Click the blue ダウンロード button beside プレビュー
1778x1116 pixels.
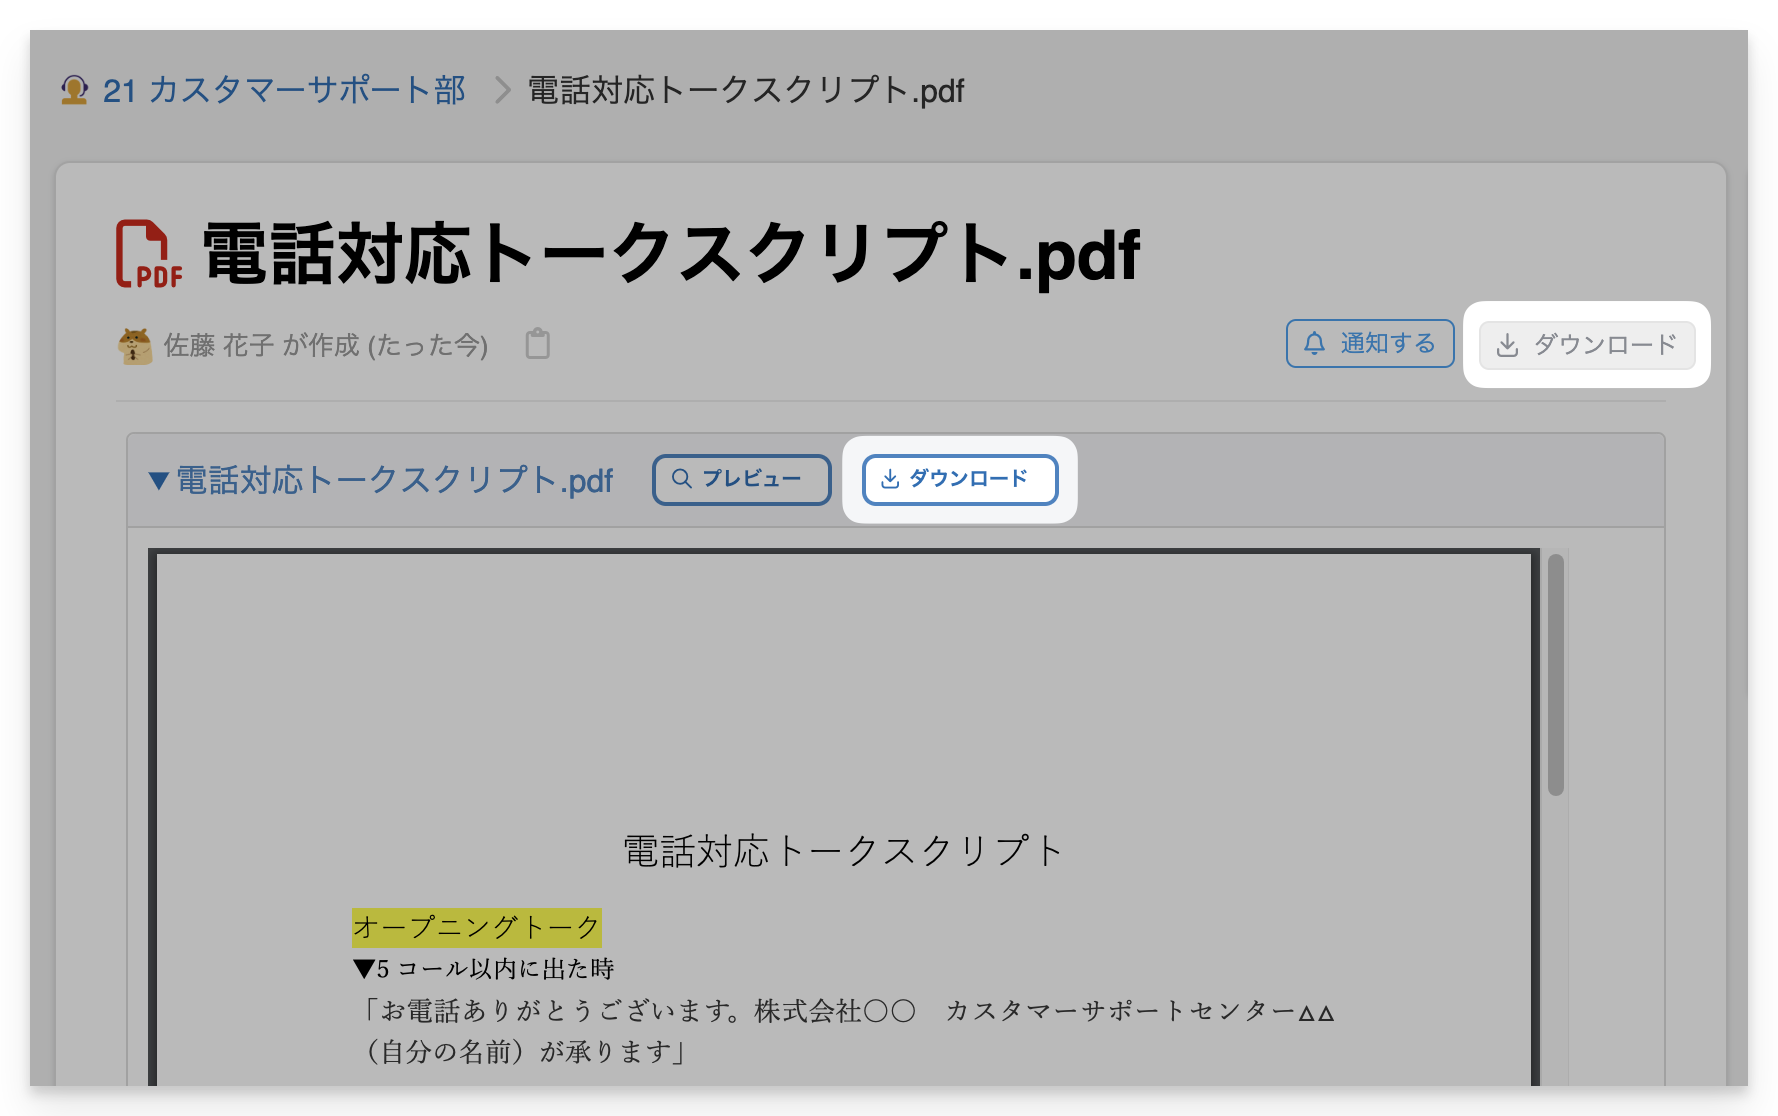coord(960,480)
